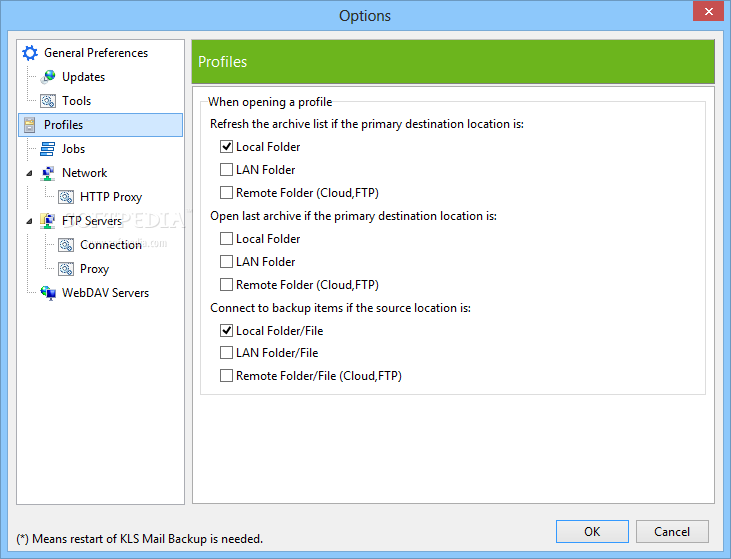731x559 pixels.
Task: Open the FTP Servers Proxy page
Action: click(94, 269)
